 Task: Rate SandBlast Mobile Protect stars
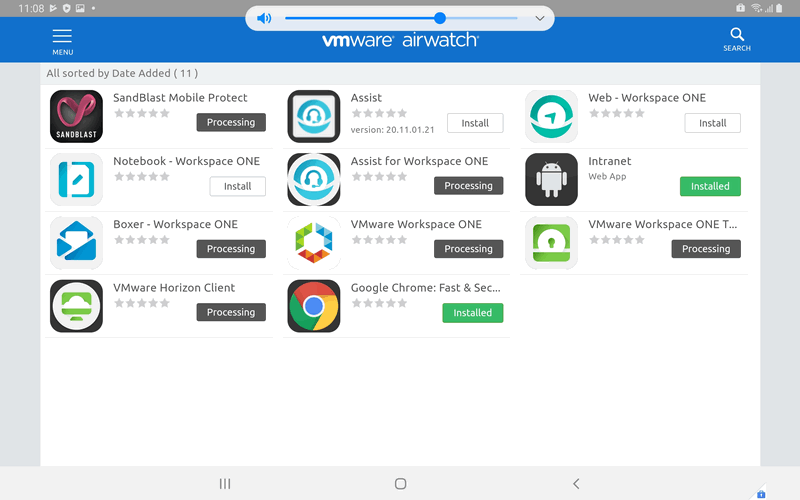coord(142,113)
